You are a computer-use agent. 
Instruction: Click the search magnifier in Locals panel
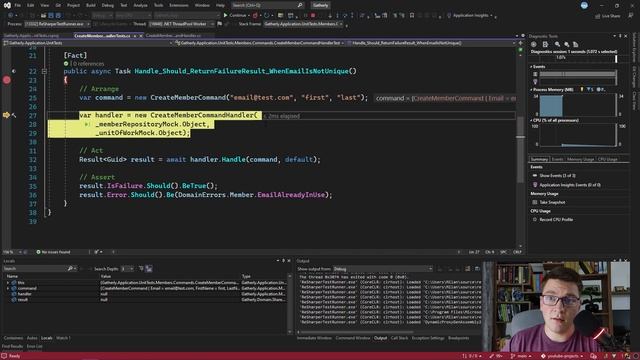[x=70, y=269]
